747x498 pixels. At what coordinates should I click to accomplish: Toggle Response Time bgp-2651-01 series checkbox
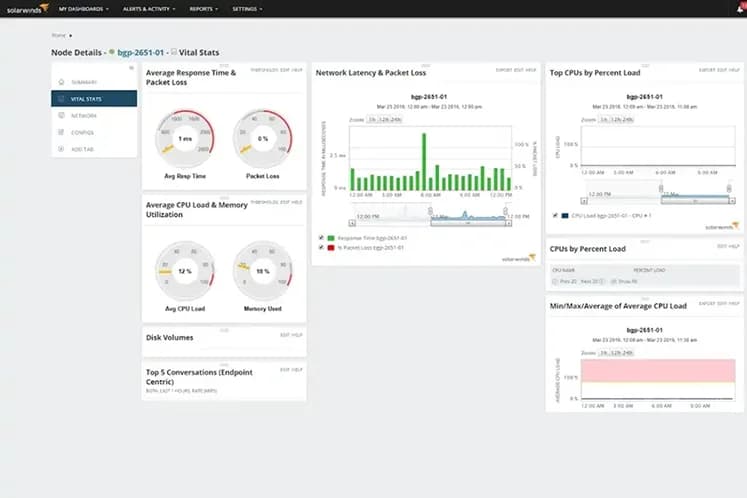point(321,237)
